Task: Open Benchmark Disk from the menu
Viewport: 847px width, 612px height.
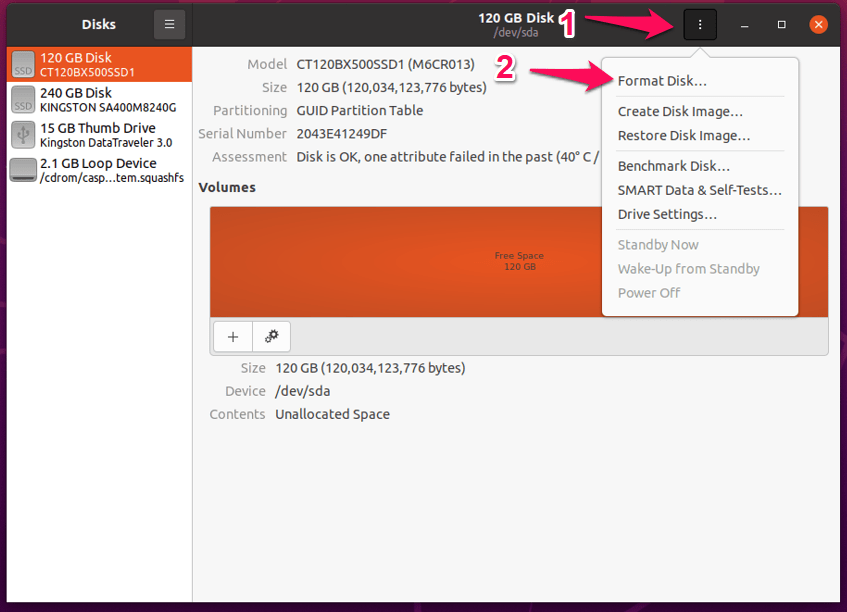Action: (x=674, y=166)
